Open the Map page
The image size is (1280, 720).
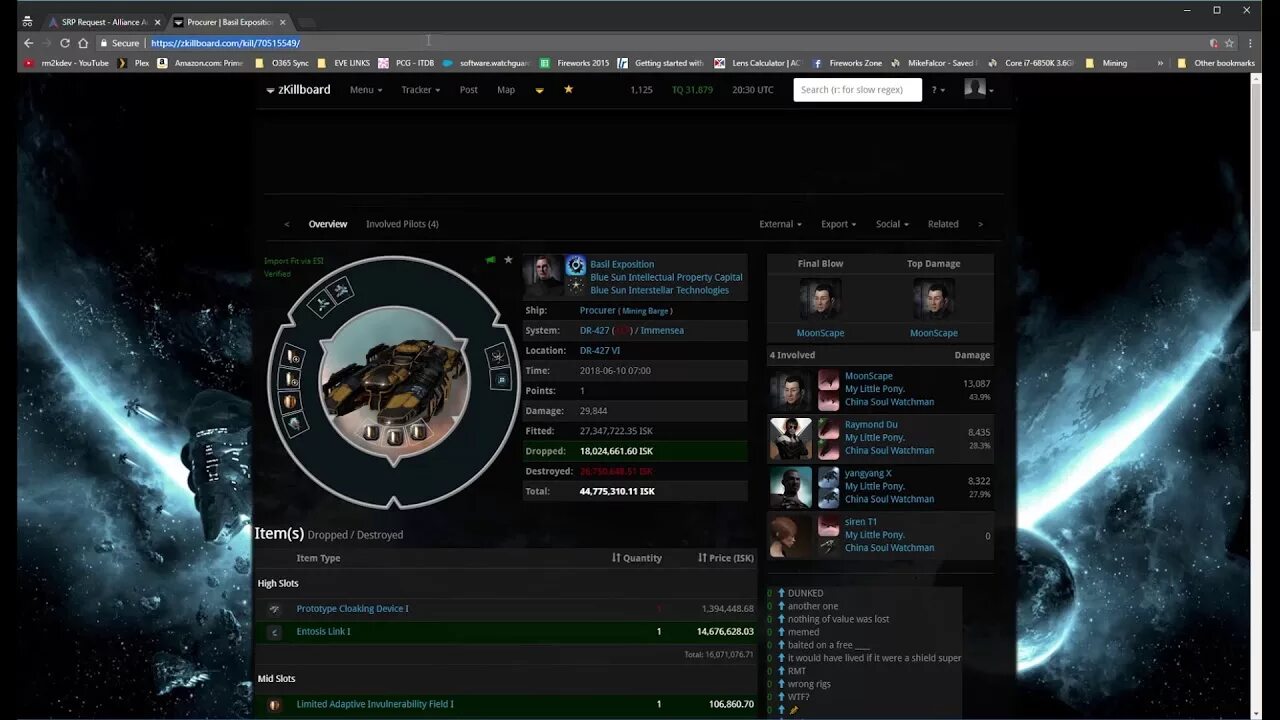[506, 90]
